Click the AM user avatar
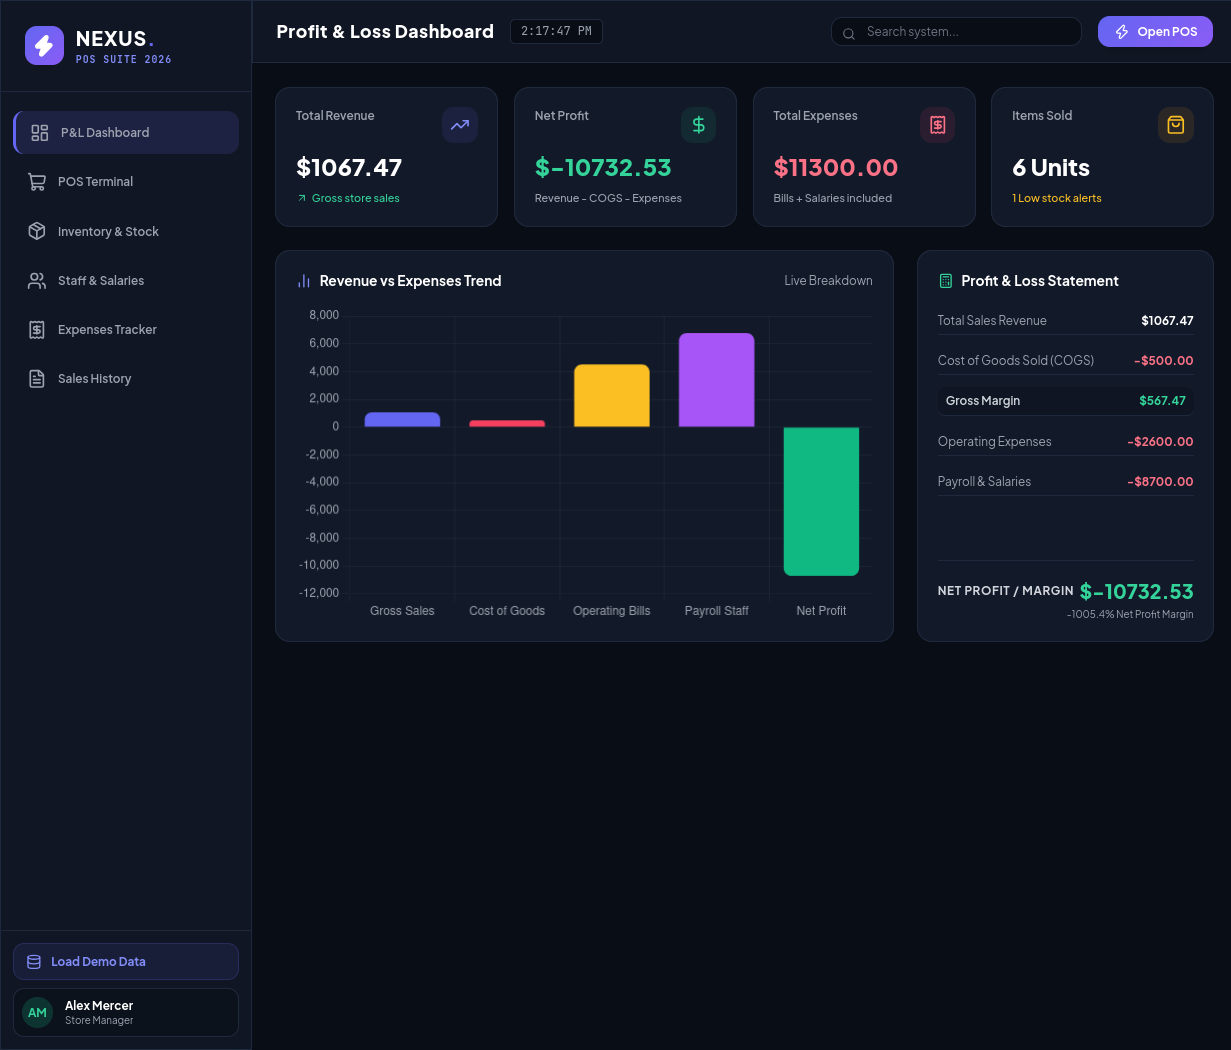 (38, 1013)
